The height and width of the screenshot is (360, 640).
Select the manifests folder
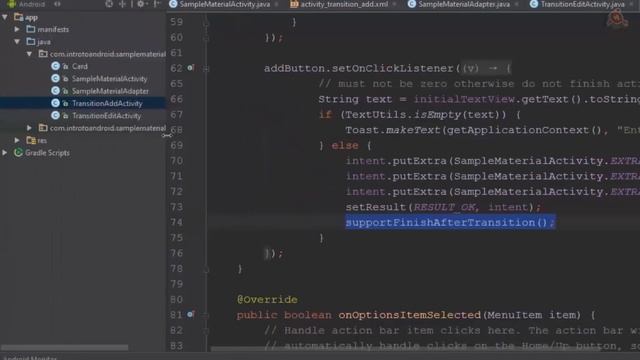click(x=53, y=29)
